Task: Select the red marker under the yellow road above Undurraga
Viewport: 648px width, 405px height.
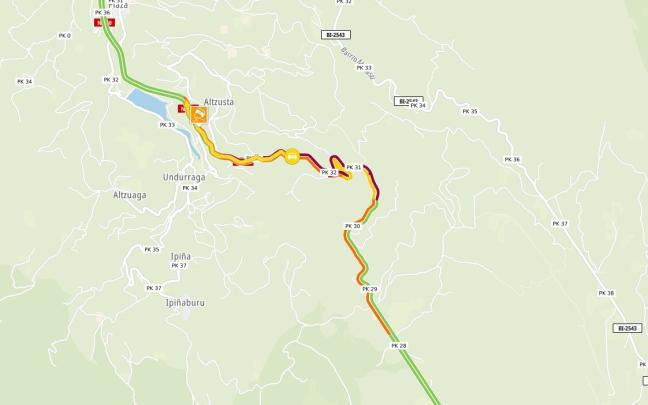Action: click(243, 163)
